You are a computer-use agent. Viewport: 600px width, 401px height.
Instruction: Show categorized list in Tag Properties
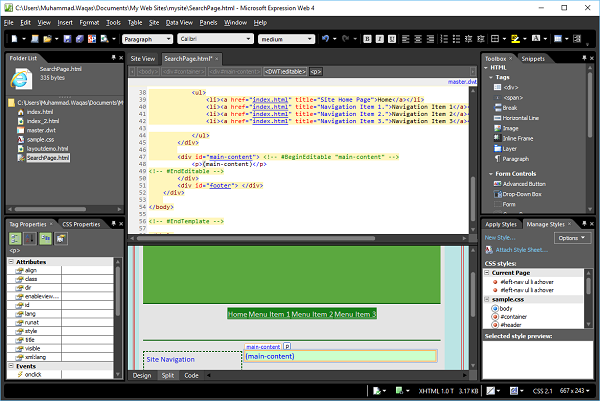point(16,238)
